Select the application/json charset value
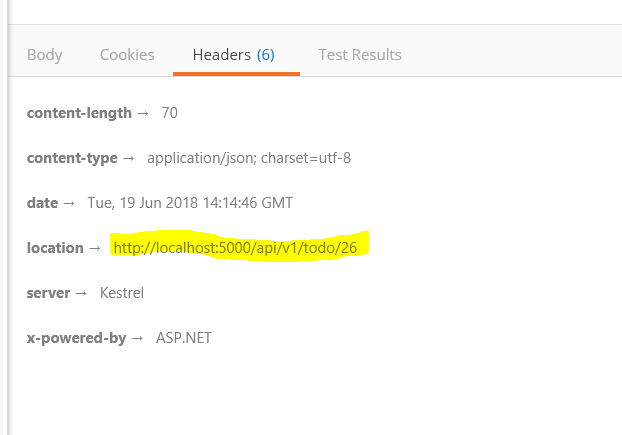Image resolution: width=622 pixels, height=435 pixels. 249,158
